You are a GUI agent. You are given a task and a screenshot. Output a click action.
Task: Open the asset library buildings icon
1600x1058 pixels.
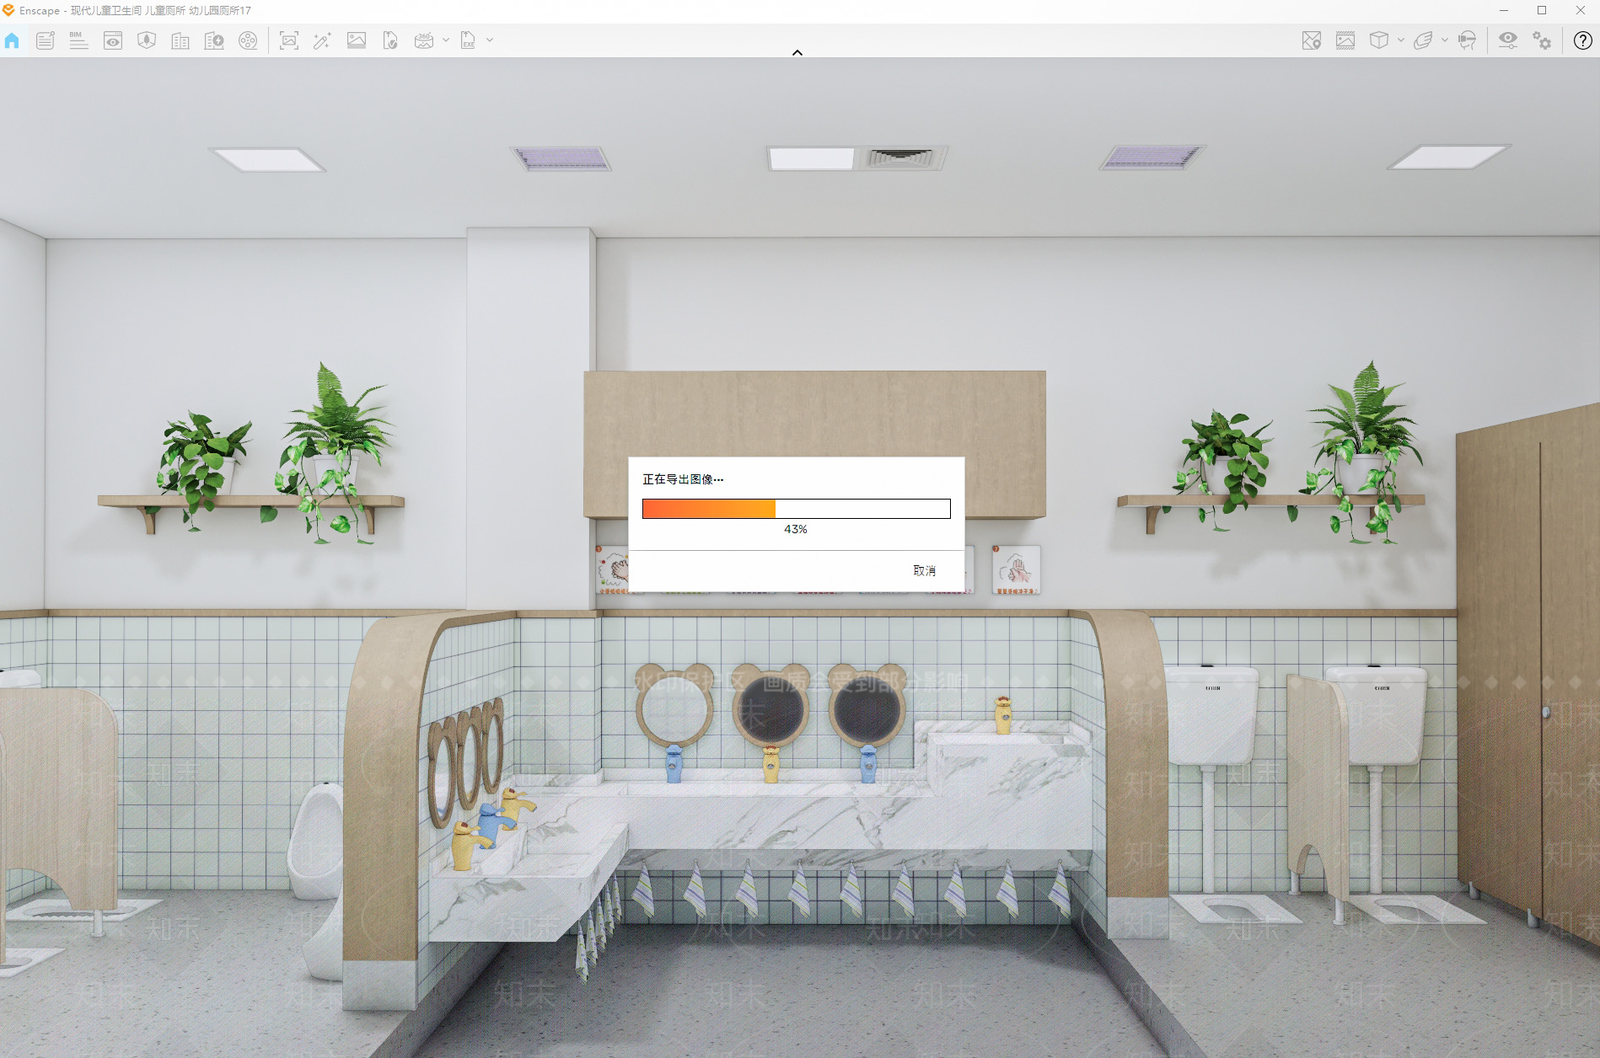point(181,41)
